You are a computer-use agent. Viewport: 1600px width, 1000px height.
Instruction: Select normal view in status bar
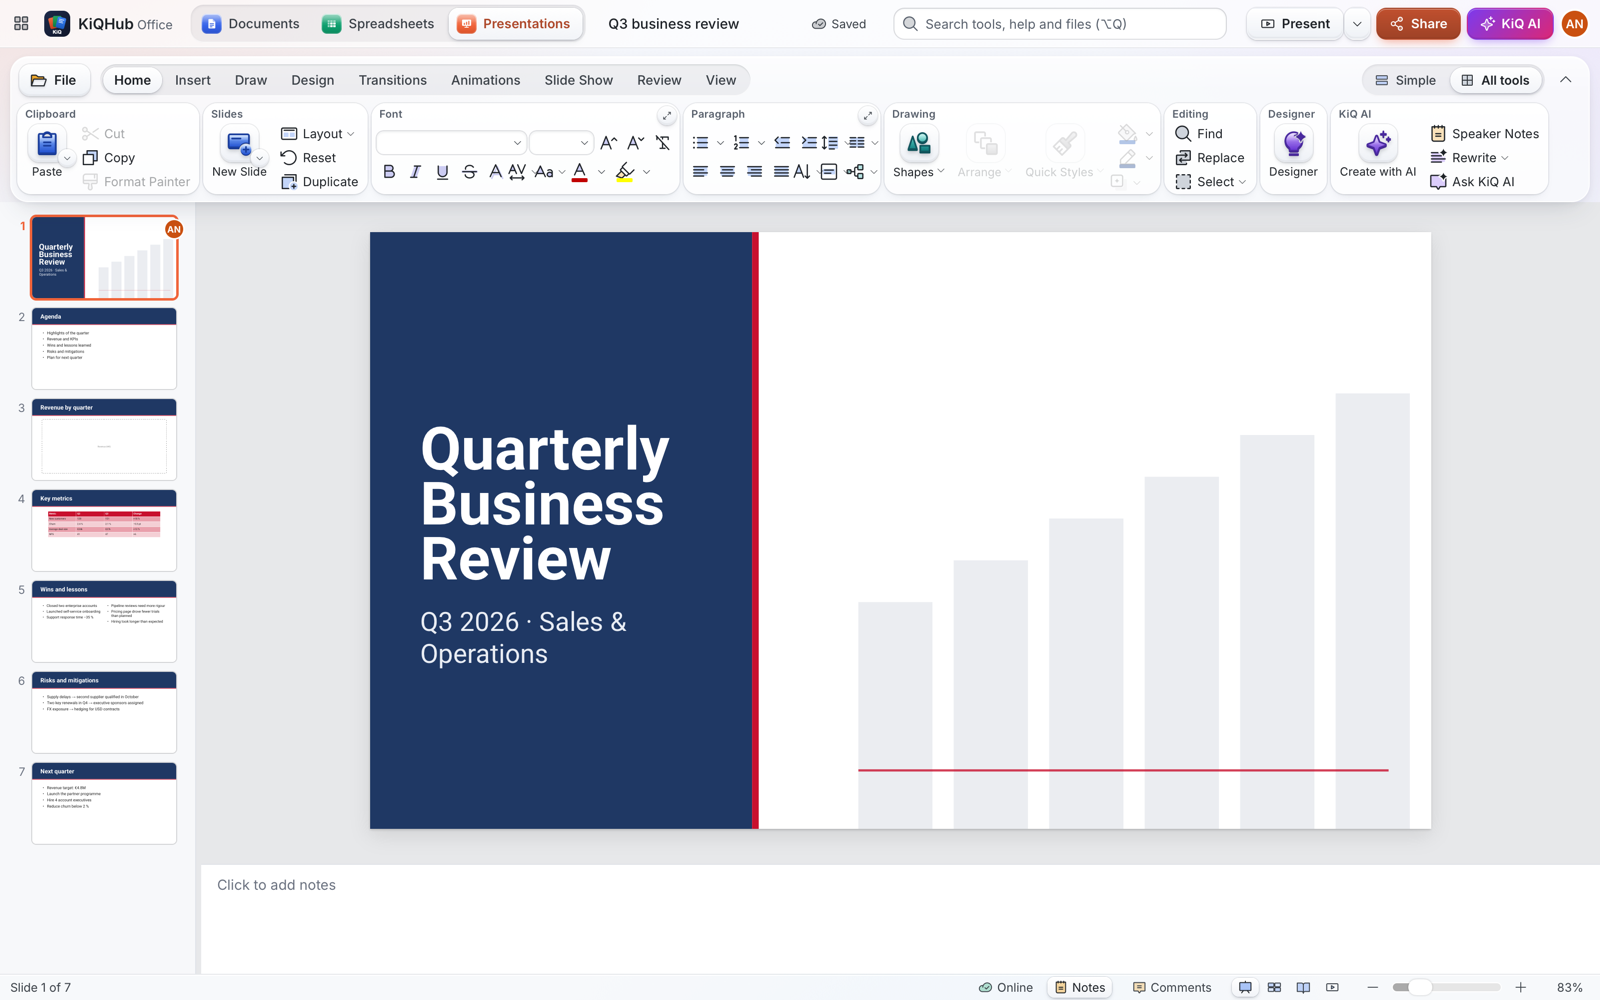[x=1245, y=987]
